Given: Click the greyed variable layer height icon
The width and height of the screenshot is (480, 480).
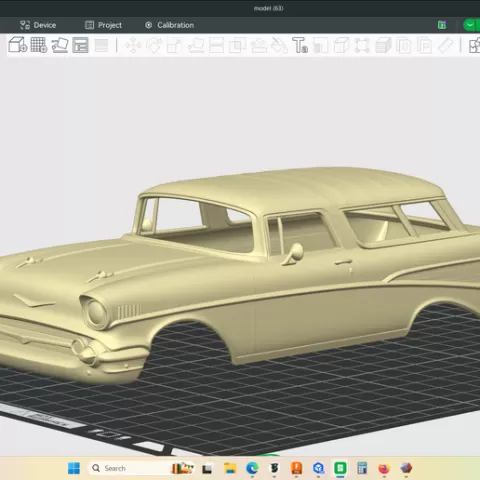Looking at the screenshot, I should point(101,45).
